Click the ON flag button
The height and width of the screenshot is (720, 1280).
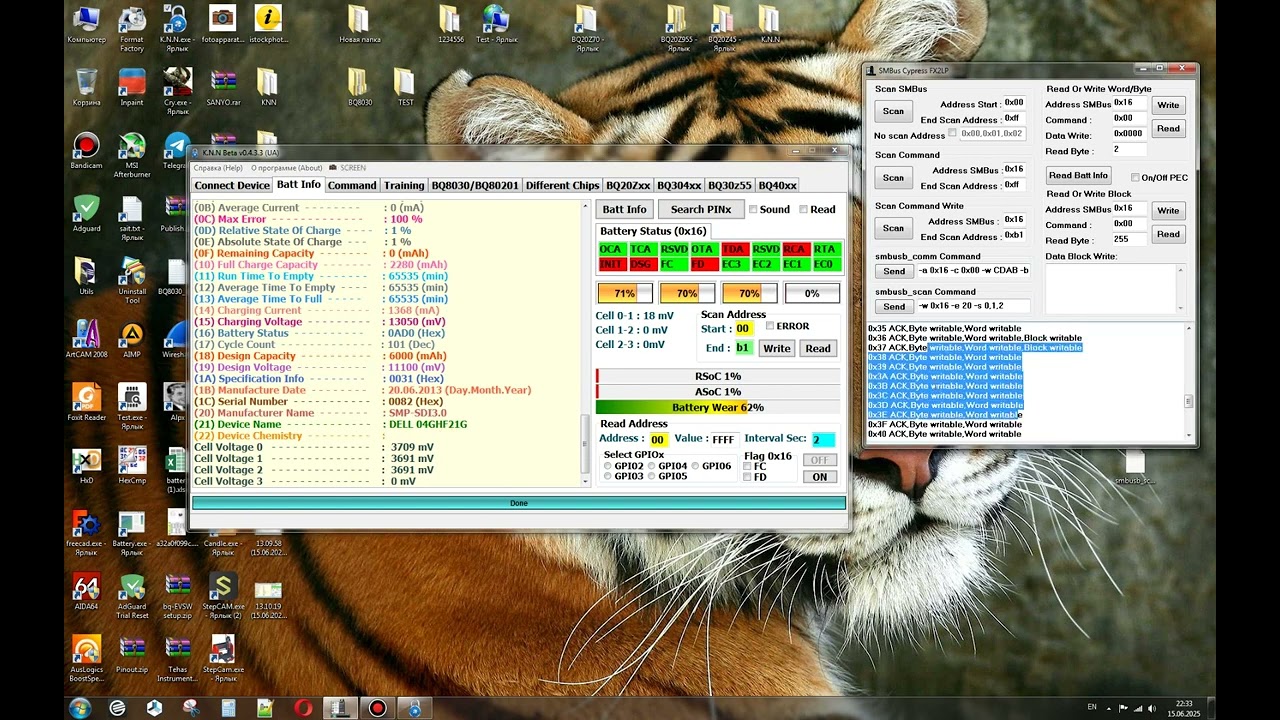[819, 476]
